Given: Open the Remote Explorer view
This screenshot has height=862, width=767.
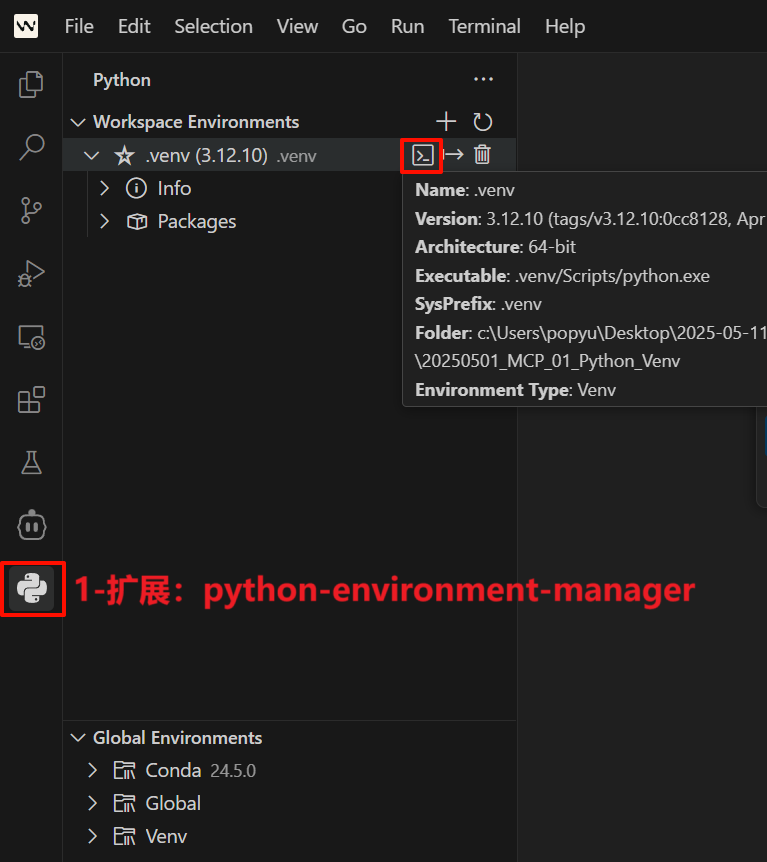Looking at the screenshot, I should pos(31,337).
